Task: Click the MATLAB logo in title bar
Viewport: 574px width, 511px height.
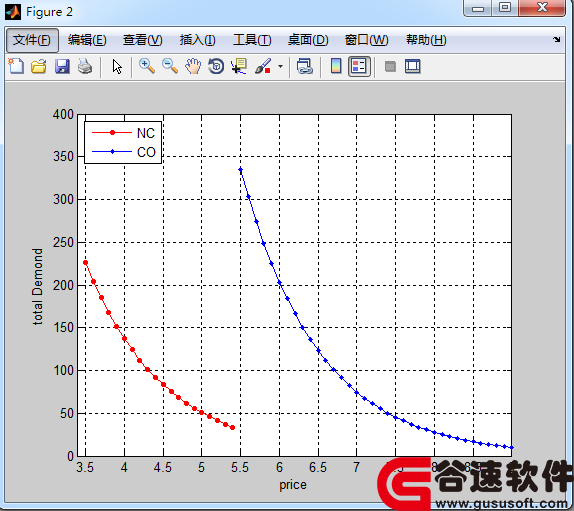Action: 13,12
